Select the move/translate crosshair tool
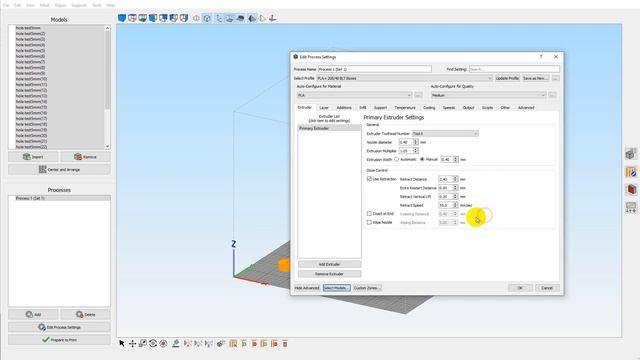This screenshot has width=640, height=360. [x=132, y=344]
